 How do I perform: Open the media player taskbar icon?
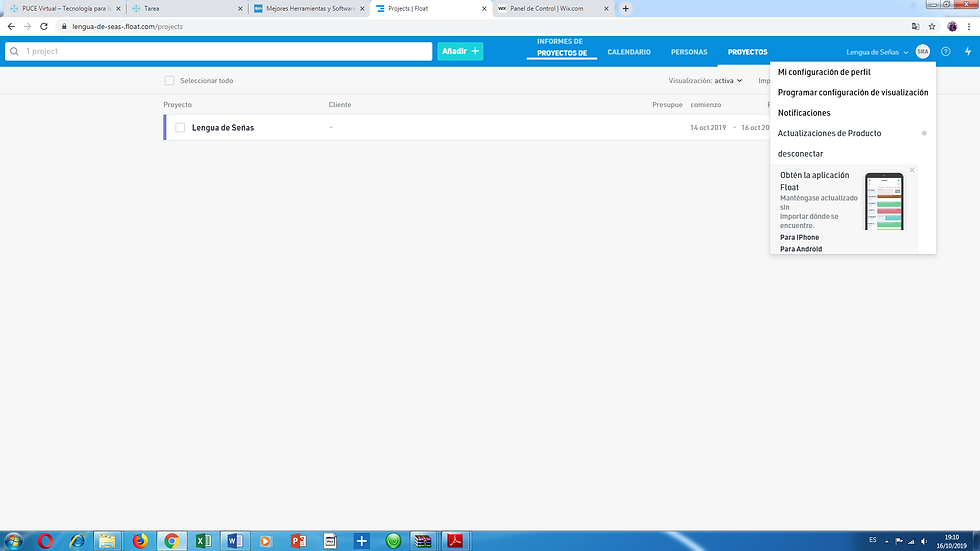(x=266, y=541)
